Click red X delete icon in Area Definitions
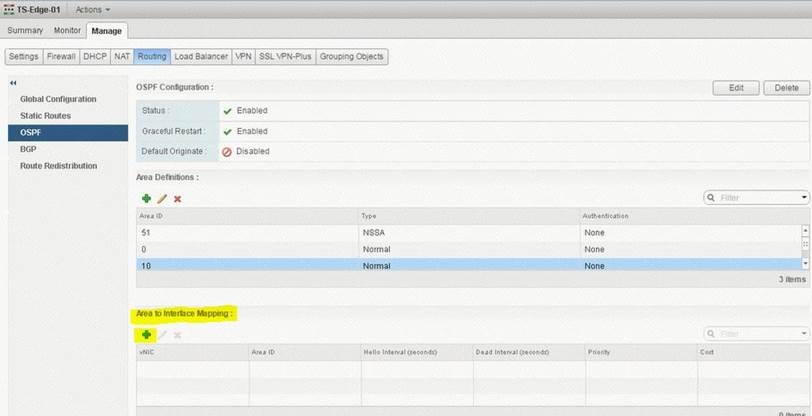The height and width of the screenshot is (416, 812). coord(177,199)
